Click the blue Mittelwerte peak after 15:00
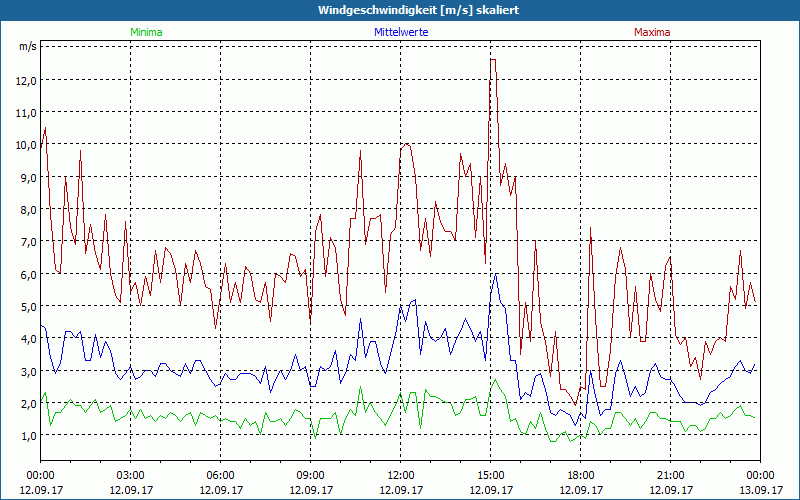The width and height of the screenshot is (800, 500). [x=495, y=274]
